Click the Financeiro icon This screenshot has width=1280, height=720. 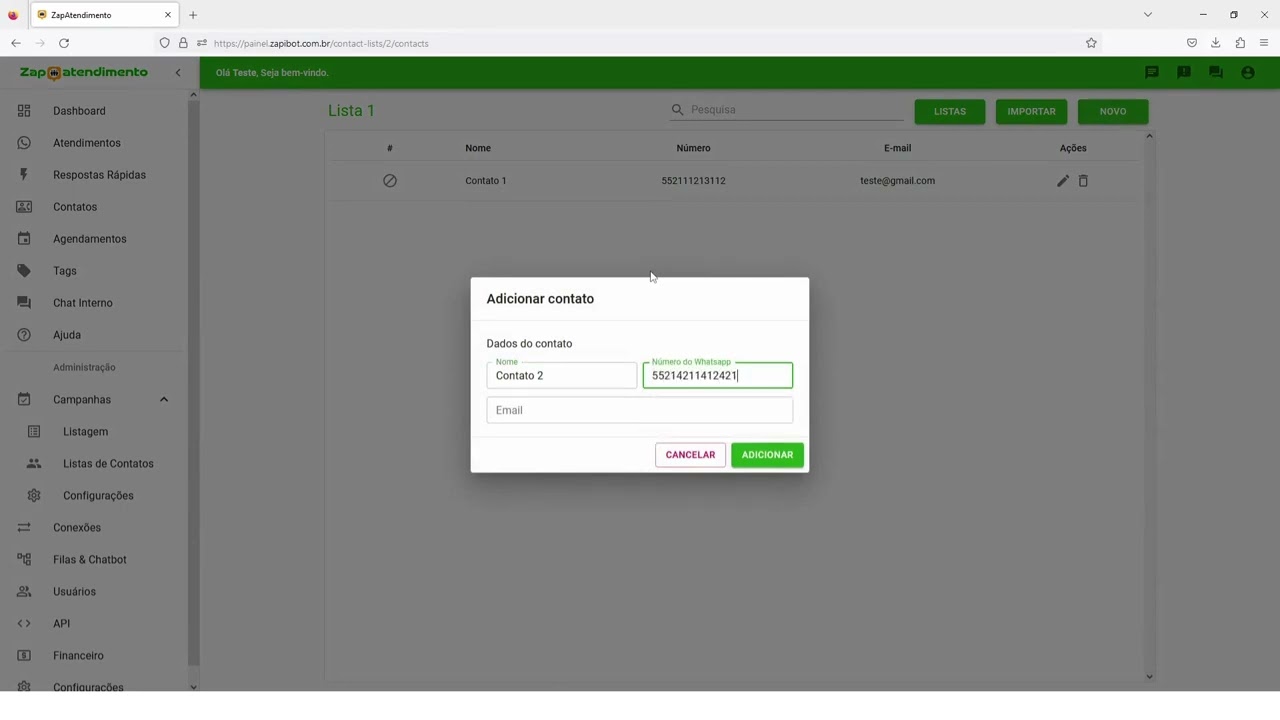[x=24, y=656]
